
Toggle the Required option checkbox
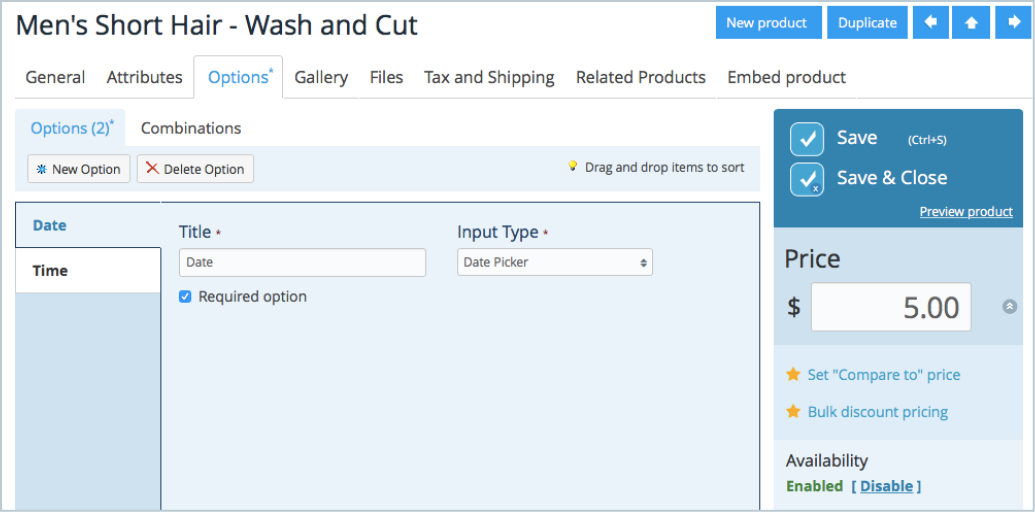pyautogui.click(x=185, y=297)
